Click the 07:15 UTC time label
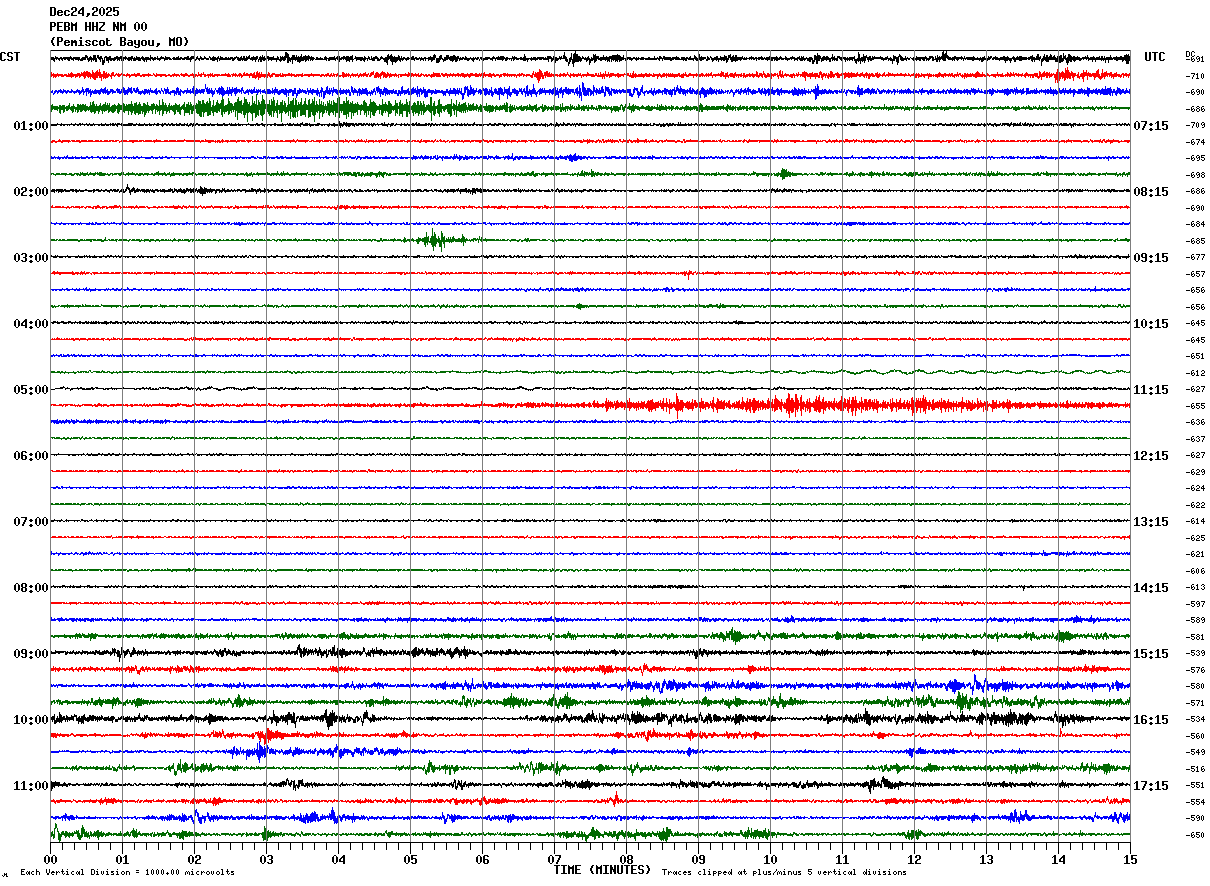This screenshot has width=1210, height=886. (1151, 126)
